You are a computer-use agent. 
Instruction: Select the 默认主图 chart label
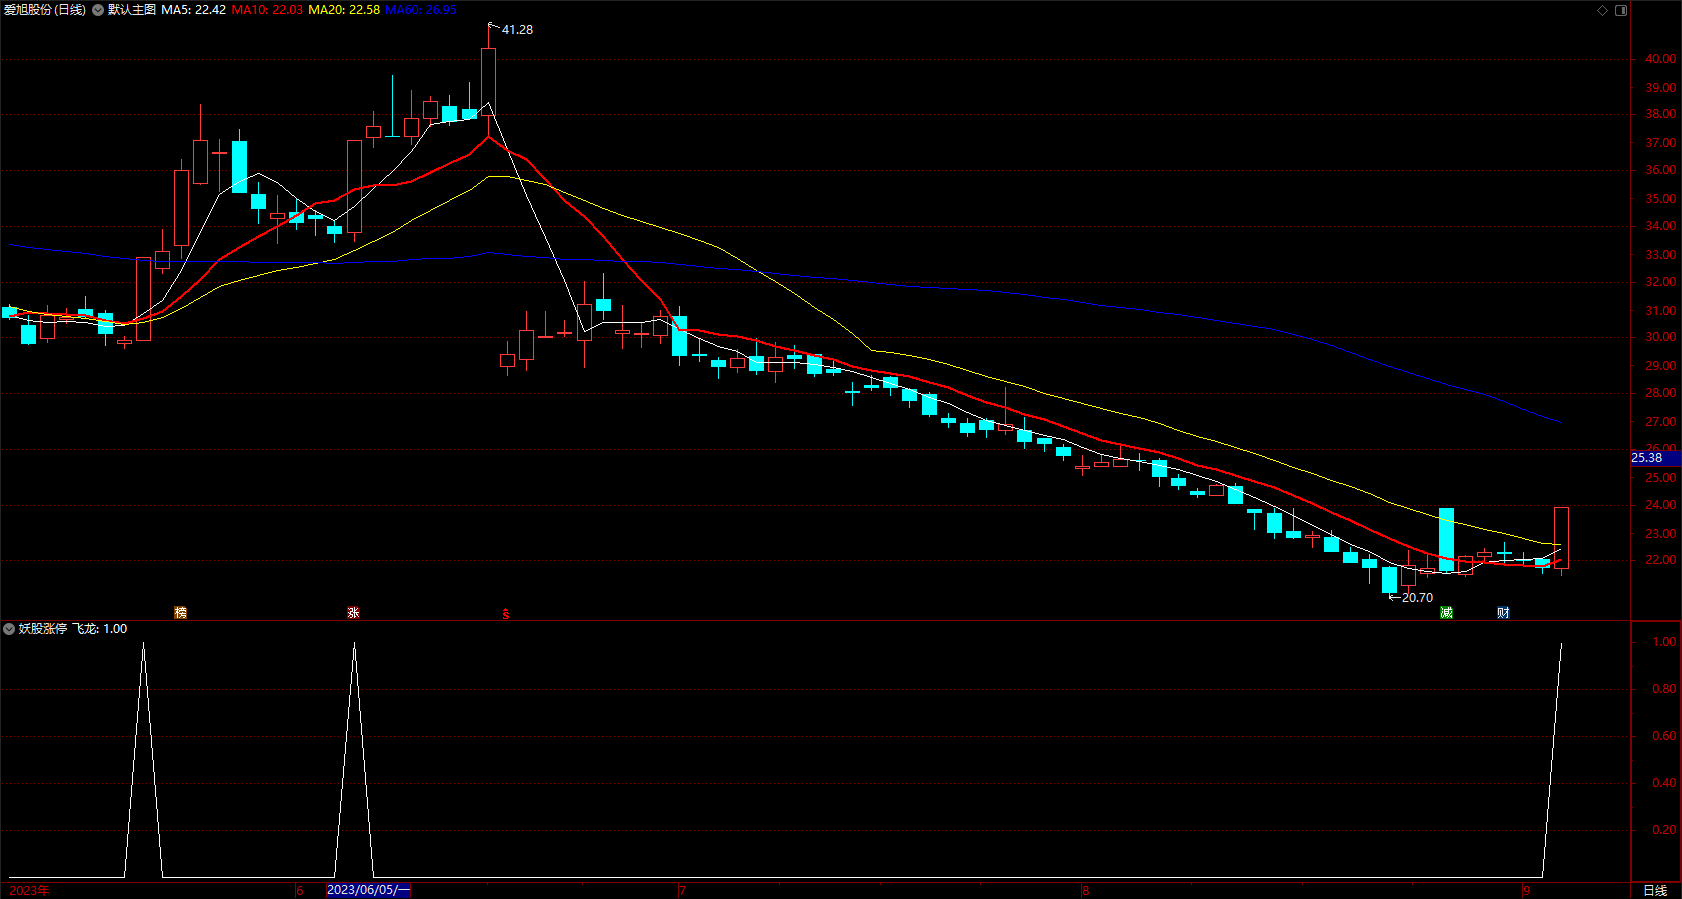(132, 10)
